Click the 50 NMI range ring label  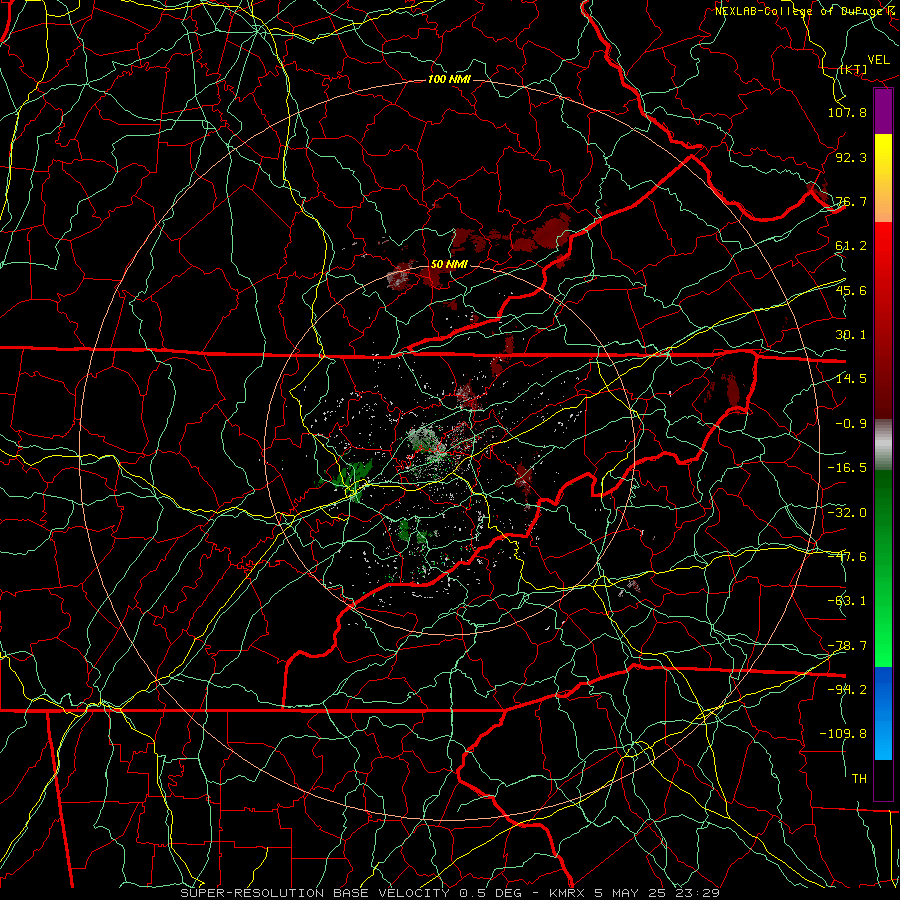(449, 265)
